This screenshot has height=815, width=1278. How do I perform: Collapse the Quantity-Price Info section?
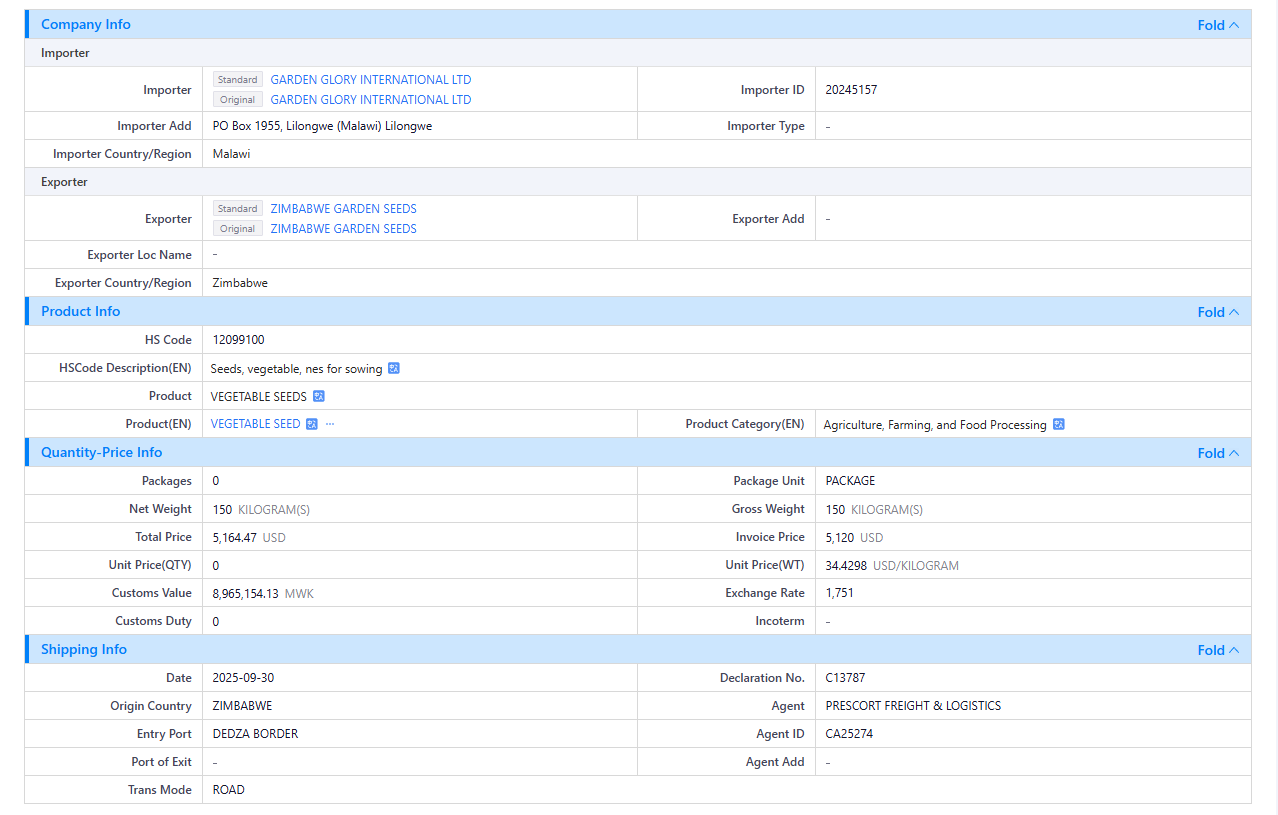[x=1218, y=453]
